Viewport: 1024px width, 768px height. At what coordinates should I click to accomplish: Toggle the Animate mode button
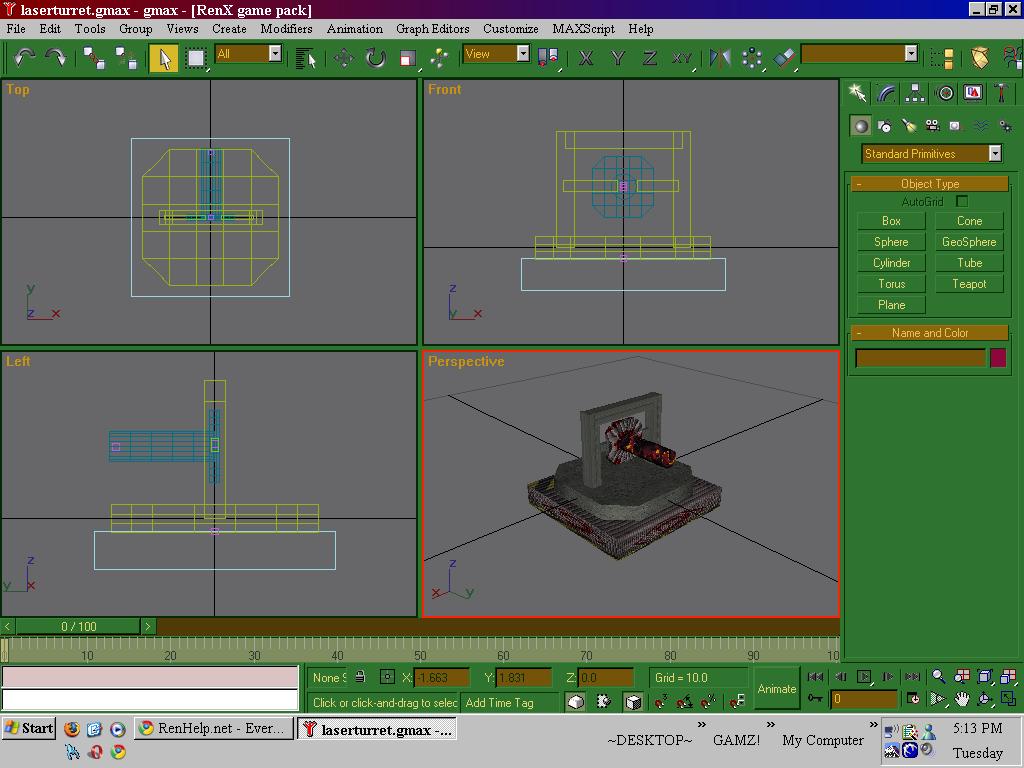[776, 689]
